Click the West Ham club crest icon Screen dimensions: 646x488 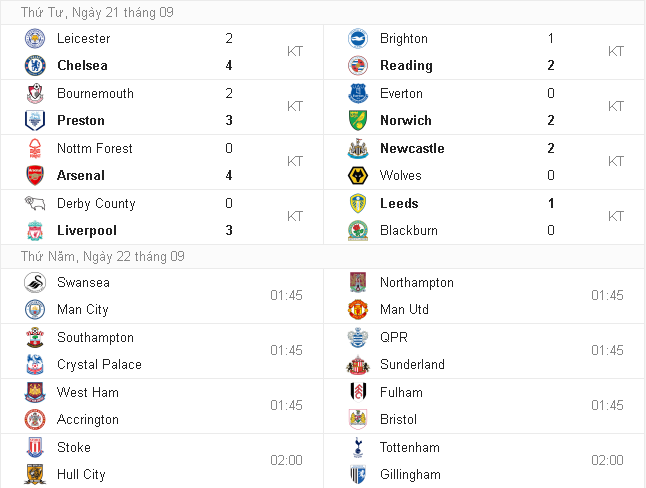[x=36, y=393]
